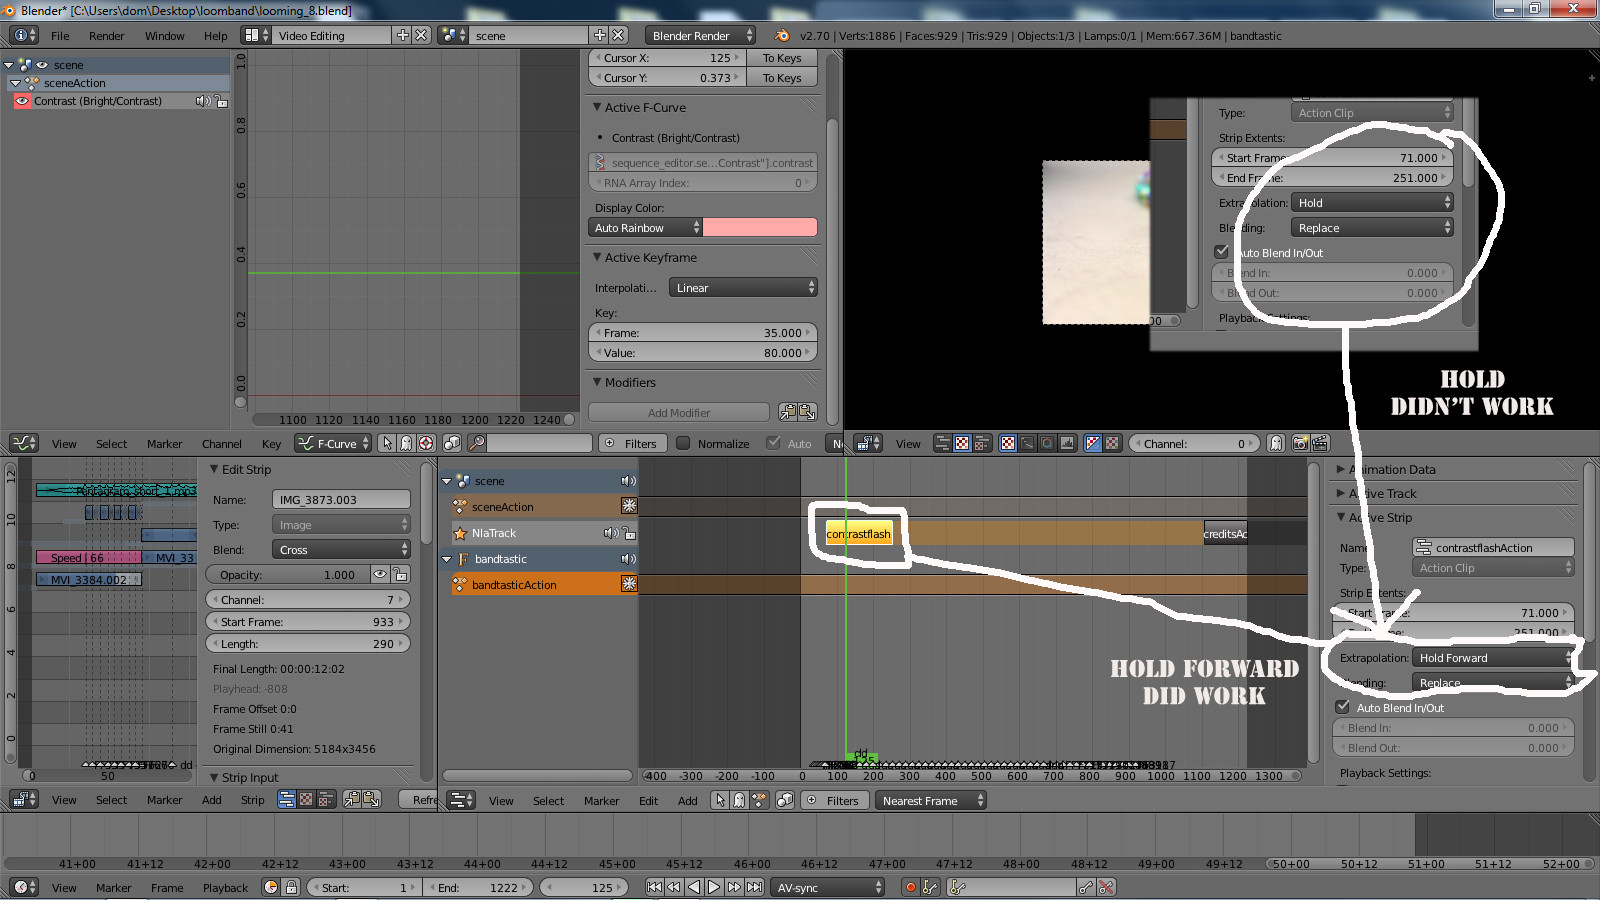
Task: Select chroma vectorscope icon in preview header
Action: (1047, 443)
